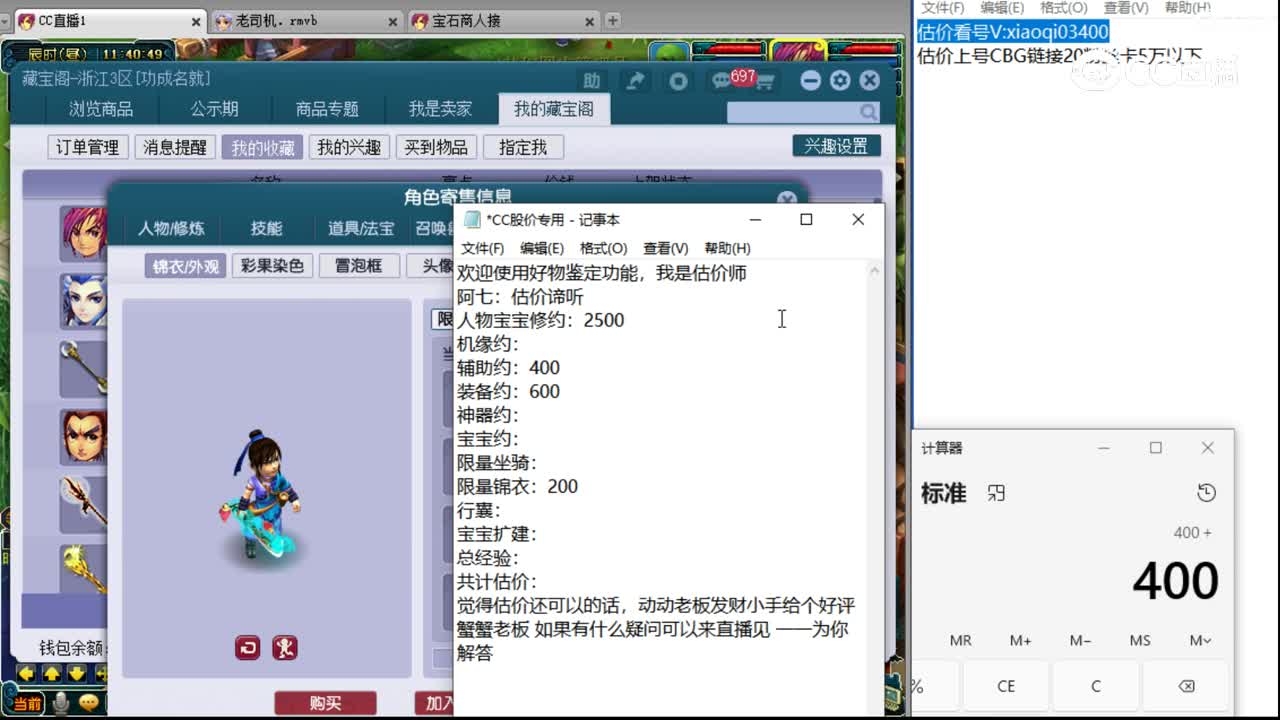Screen dimensions: 1280x720
Task: Click the 订单管理 button
Action: coord(87,147)
